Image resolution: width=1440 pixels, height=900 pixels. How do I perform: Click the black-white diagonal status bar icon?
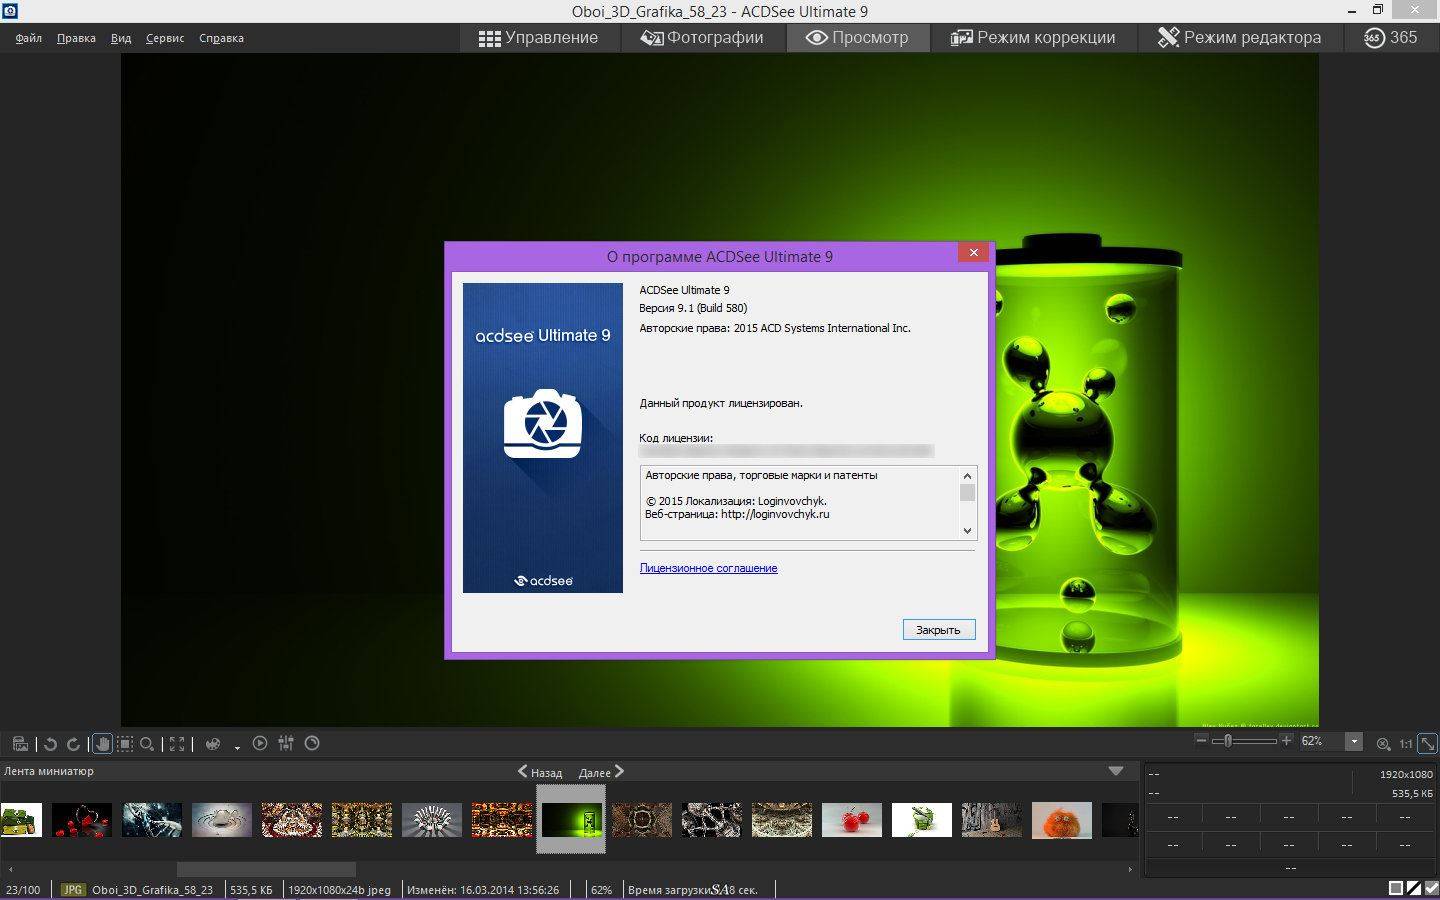point(1414,888)
